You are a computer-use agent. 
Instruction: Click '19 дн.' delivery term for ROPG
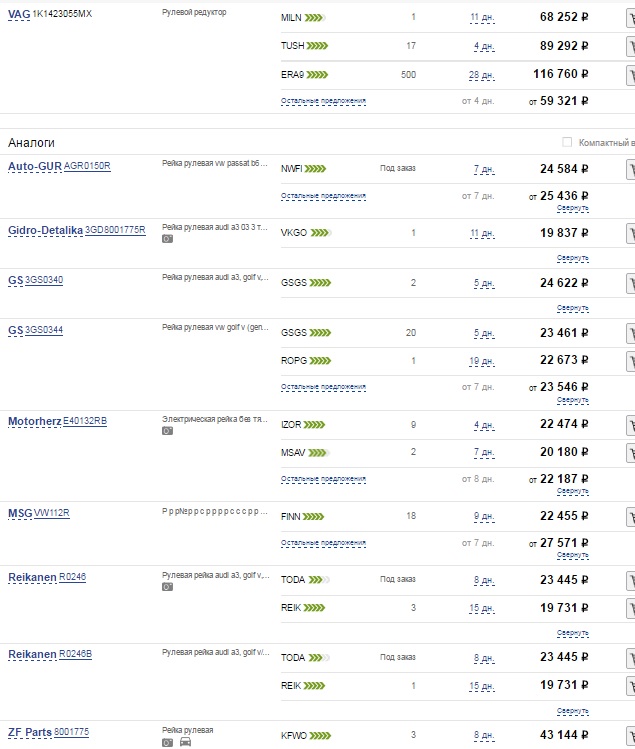pyautogui.click(x=482, y=361)
